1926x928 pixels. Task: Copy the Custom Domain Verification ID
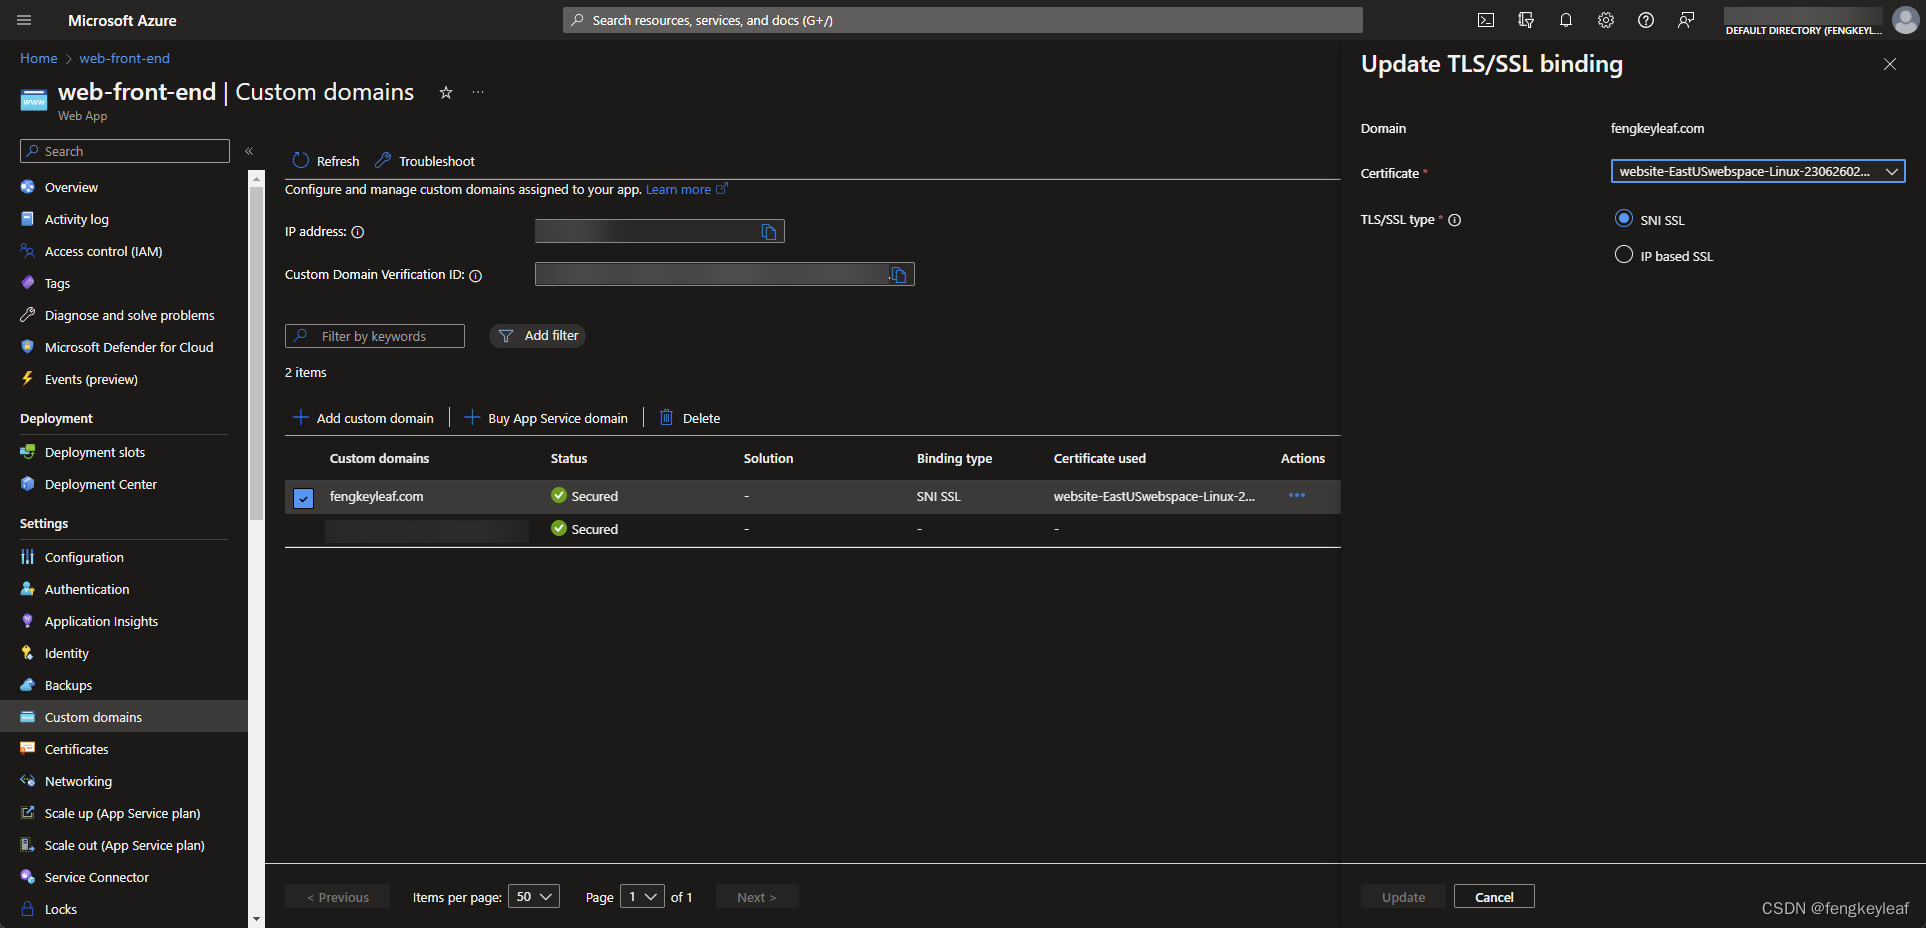(x=898, y=275)
